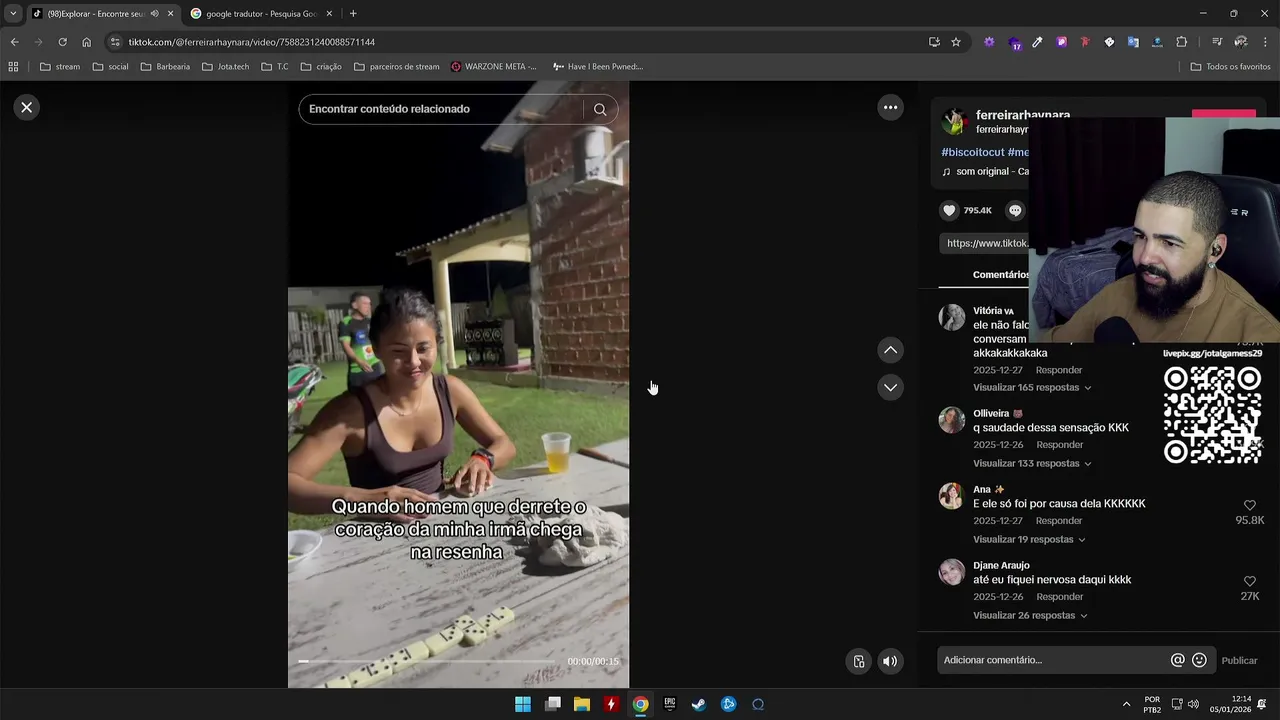
Task: Go back in browser history
Action: pyautogui.click(x=14, y=42)
